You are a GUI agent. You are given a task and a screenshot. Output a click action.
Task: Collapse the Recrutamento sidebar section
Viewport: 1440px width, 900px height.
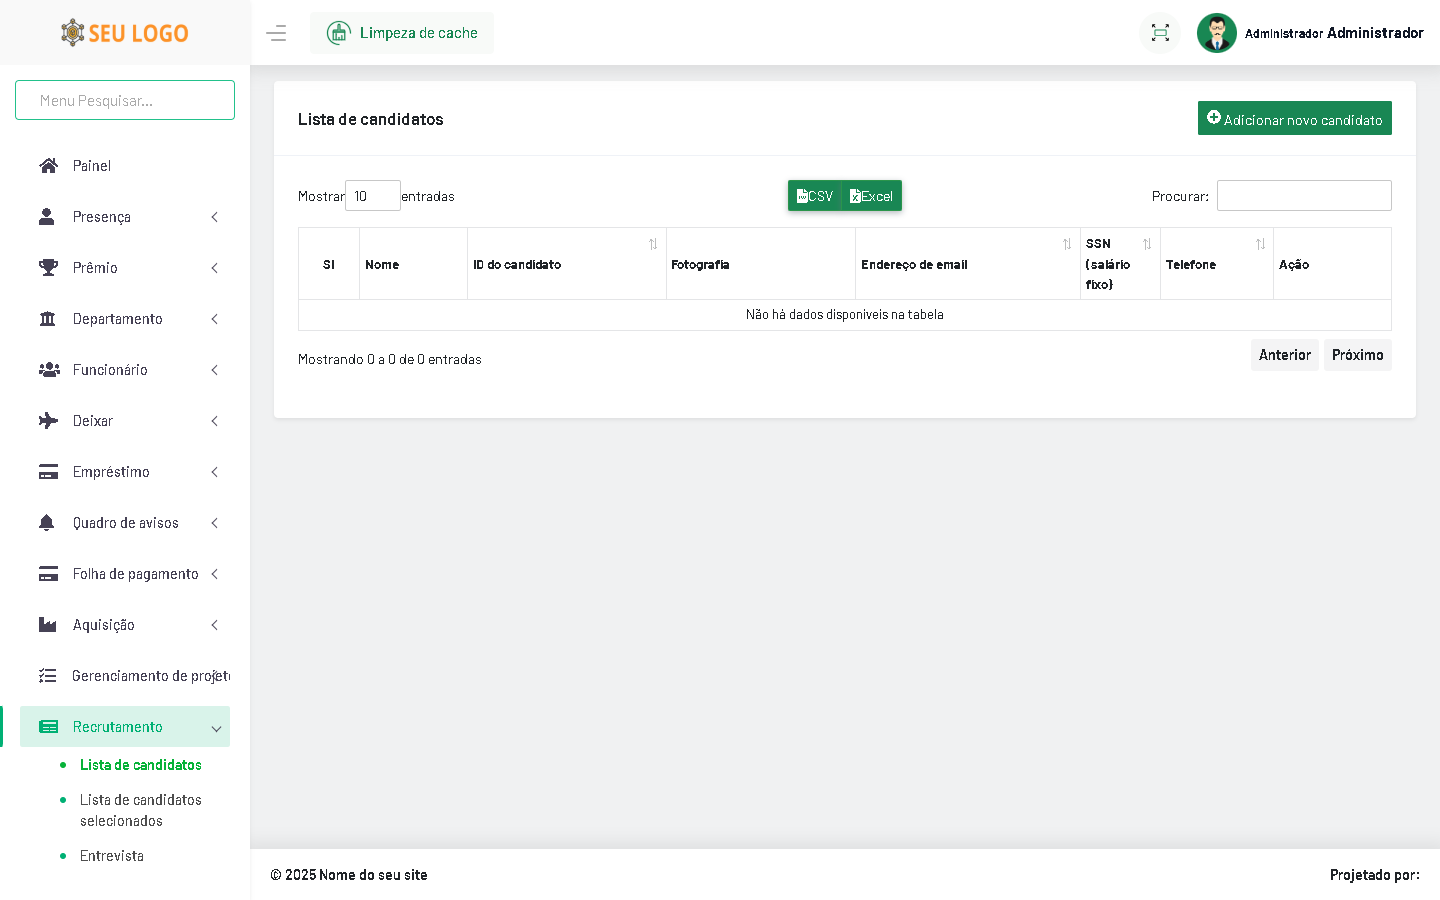coord(125,727)
